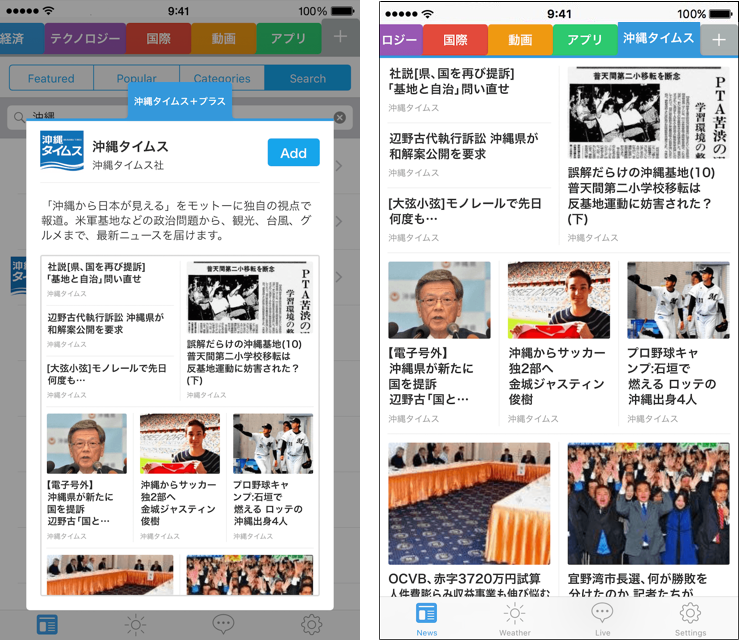Viewport: 740px width, 640px height.
Task: Tap 沖縄からサッカー caption in popup preview
Action: [178, 503]
